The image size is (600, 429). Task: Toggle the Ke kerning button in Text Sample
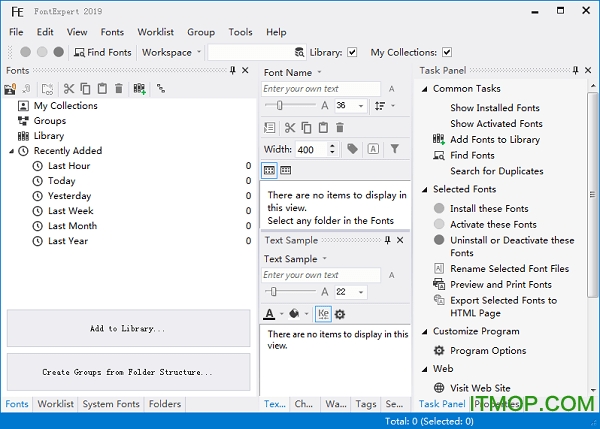coord(323,314)
